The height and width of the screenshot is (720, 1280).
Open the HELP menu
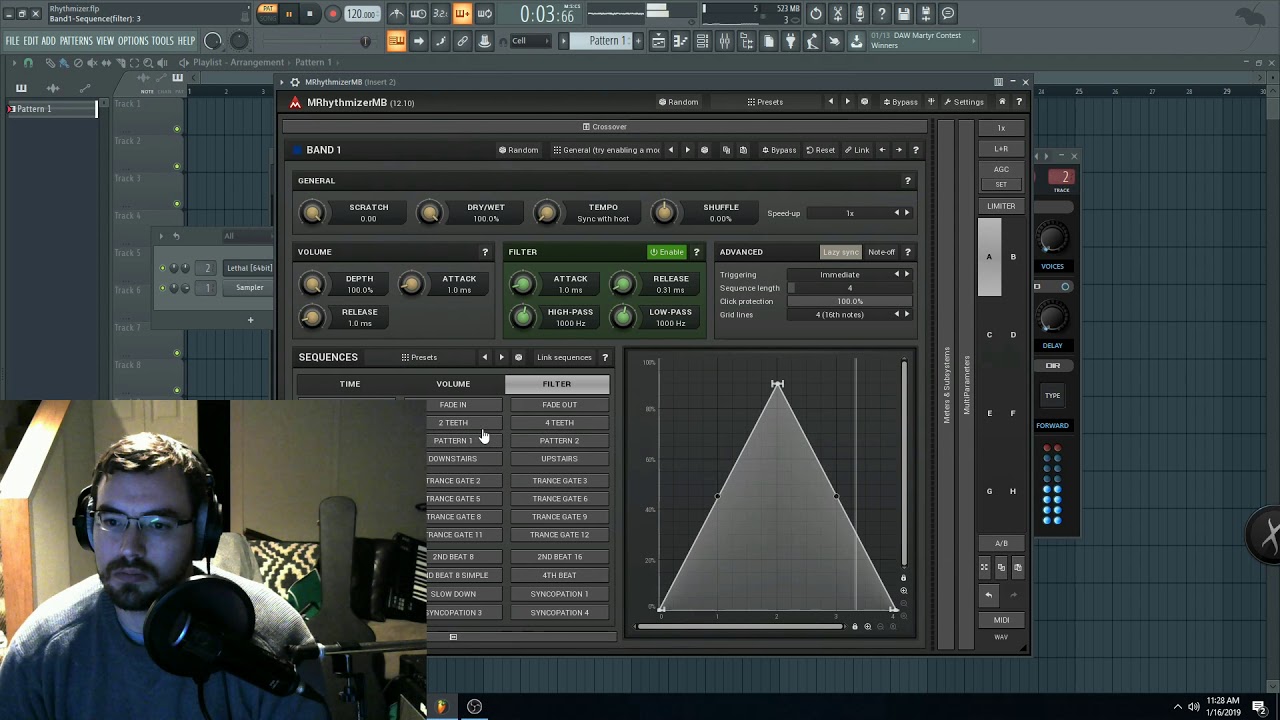pos(187,41)
